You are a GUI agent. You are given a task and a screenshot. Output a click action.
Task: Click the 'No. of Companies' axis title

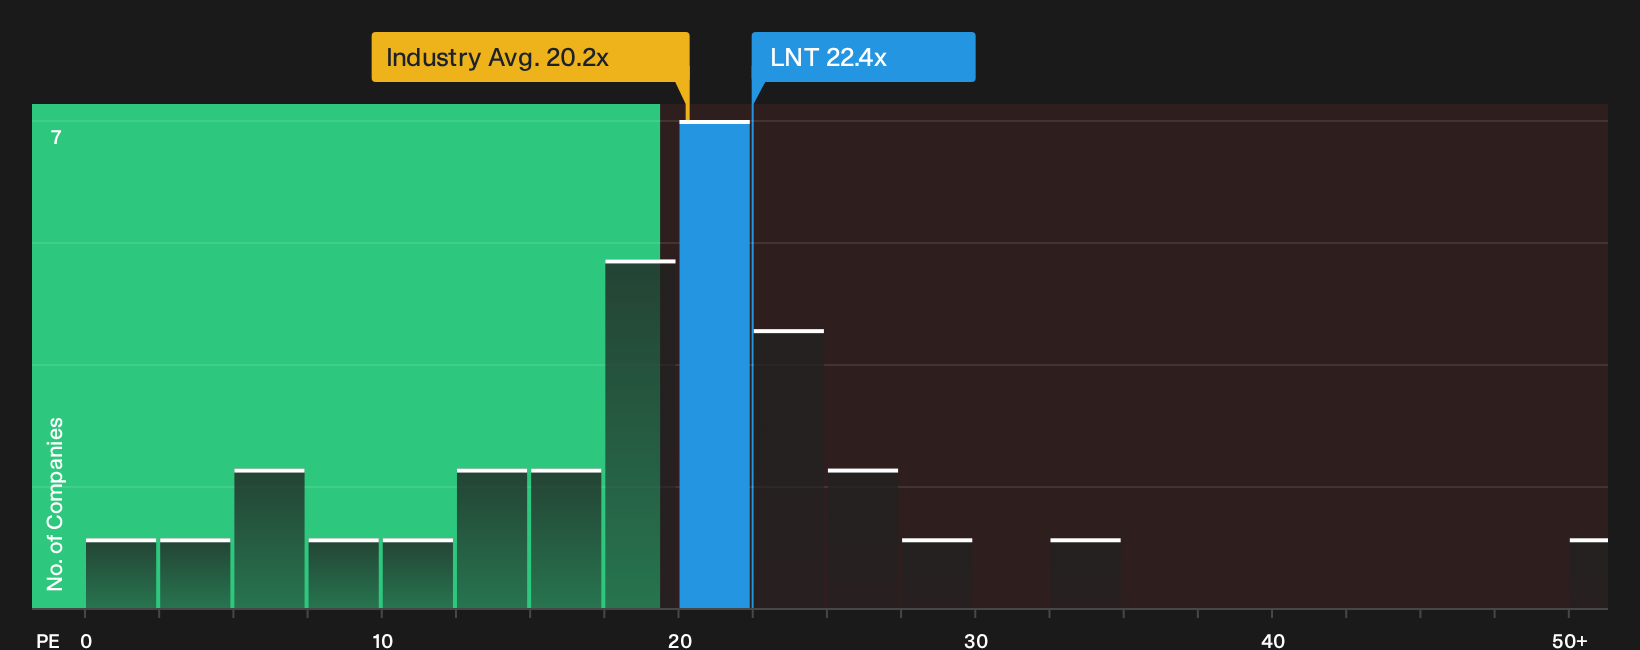pyautogui.click(x=55, y=504)
